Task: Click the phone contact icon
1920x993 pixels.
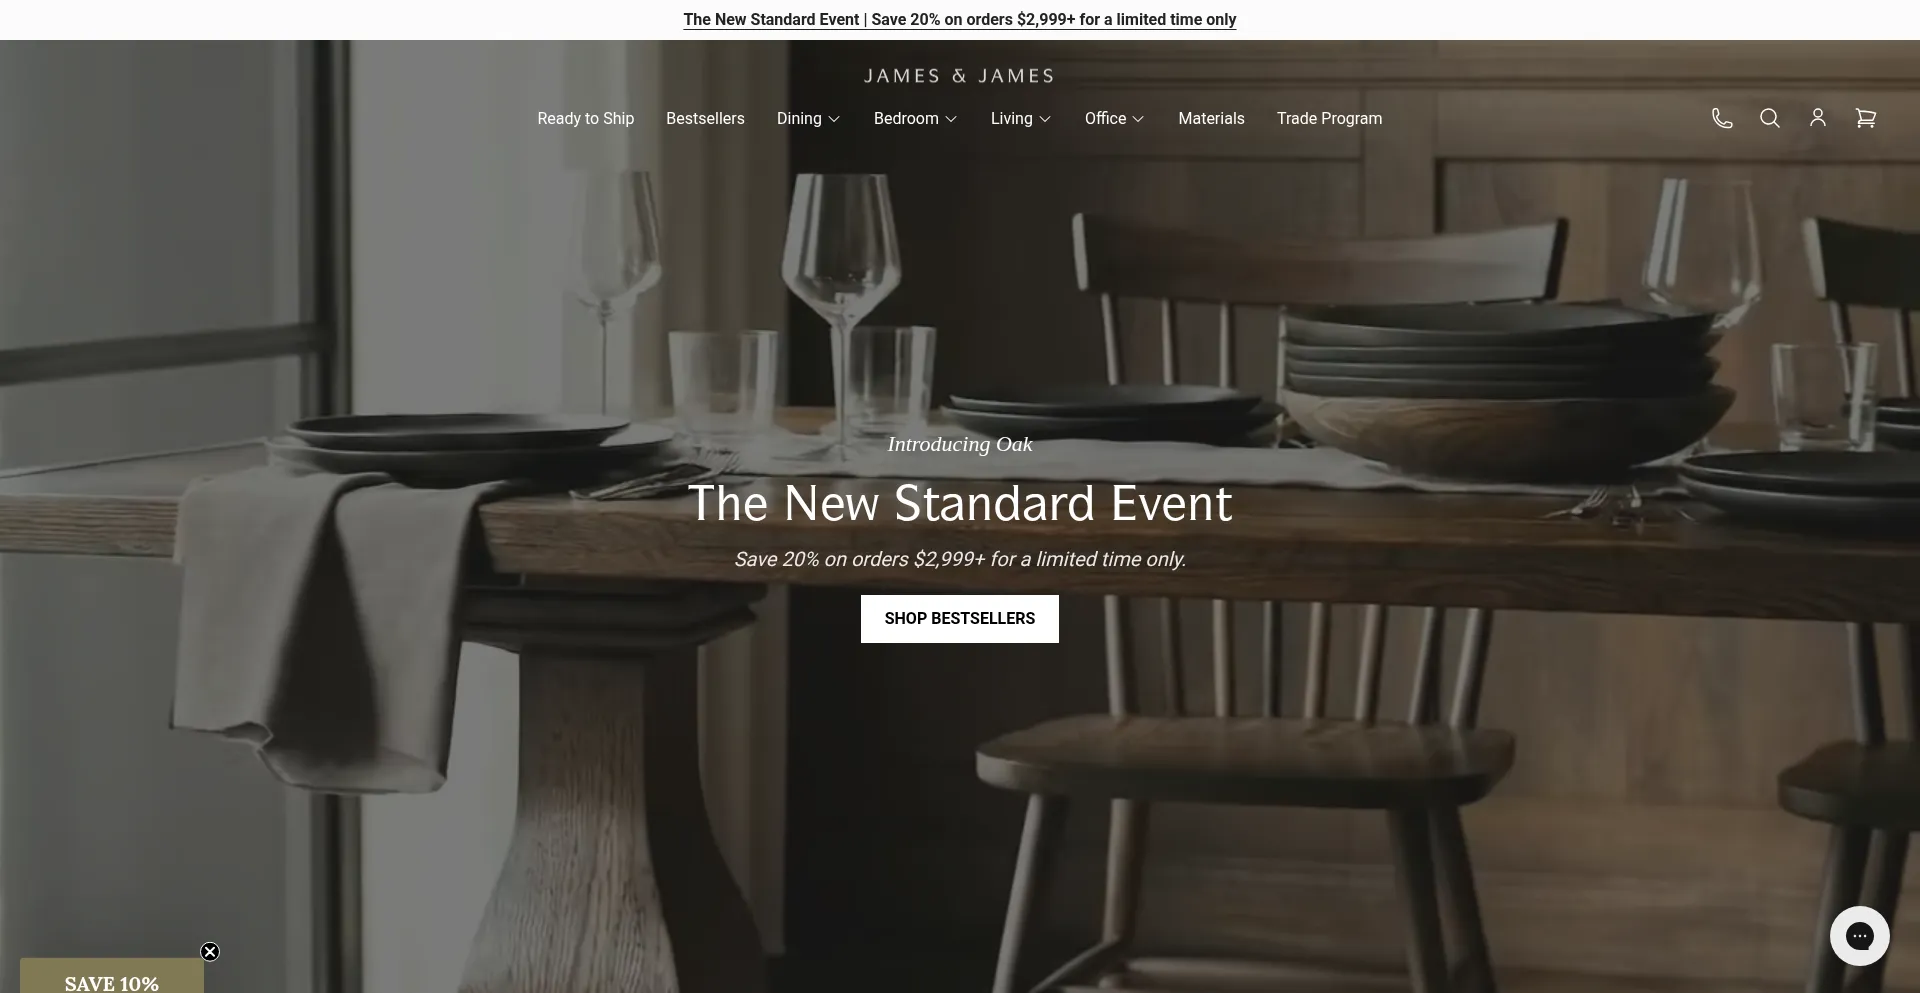Action: pyautogui.click(x=1722, y=118)
